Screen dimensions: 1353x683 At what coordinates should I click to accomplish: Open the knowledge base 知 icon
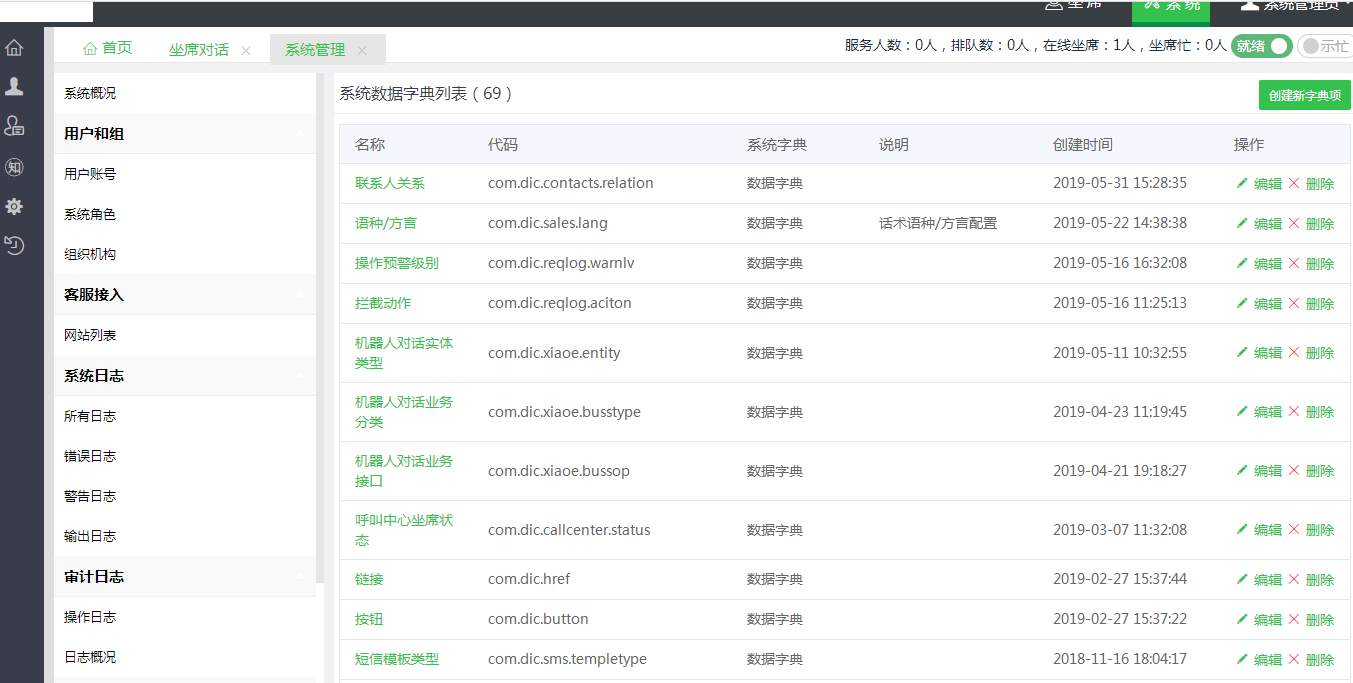(14, 167)
